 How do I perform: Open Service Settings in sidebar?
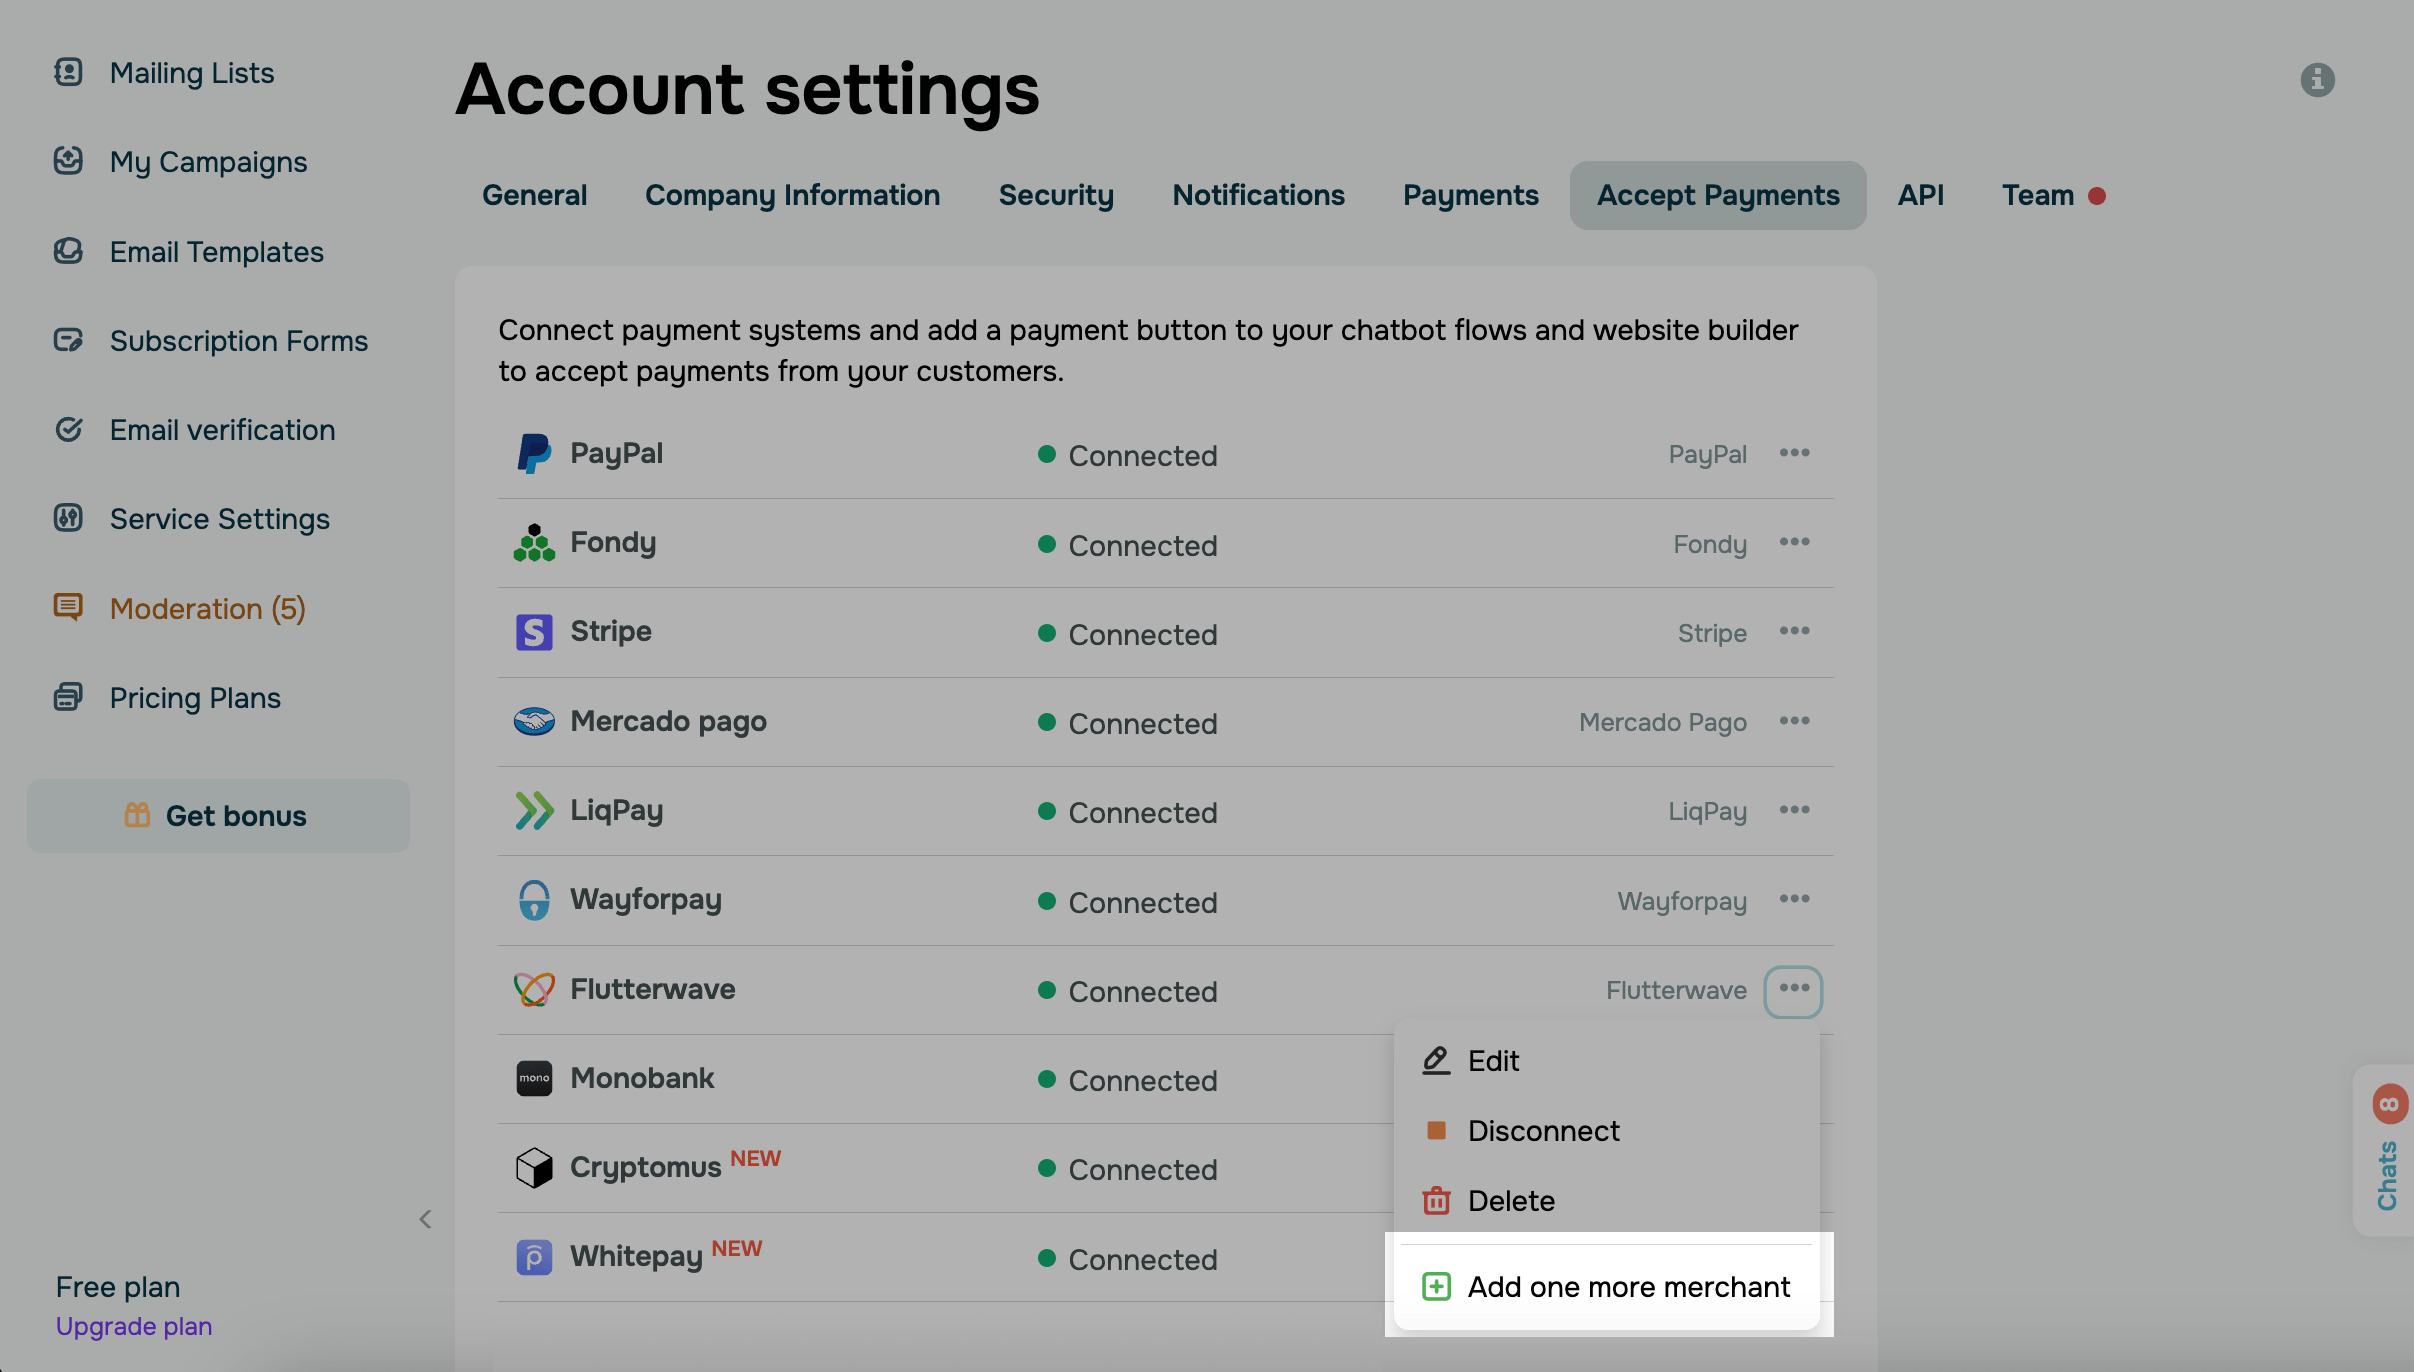[x=219, y=519]
